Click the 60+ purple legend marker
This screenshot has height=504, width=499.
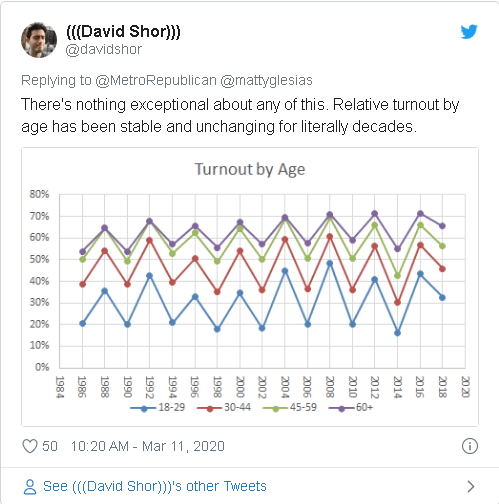tap(341, 408)
